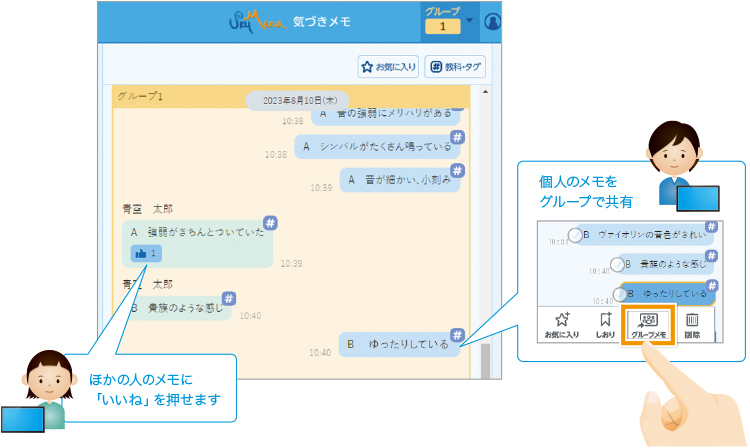Viewport: 750px width, 448px height.
Task: Open the グループ 1 dropdown arrow
Action: (469, 20)
